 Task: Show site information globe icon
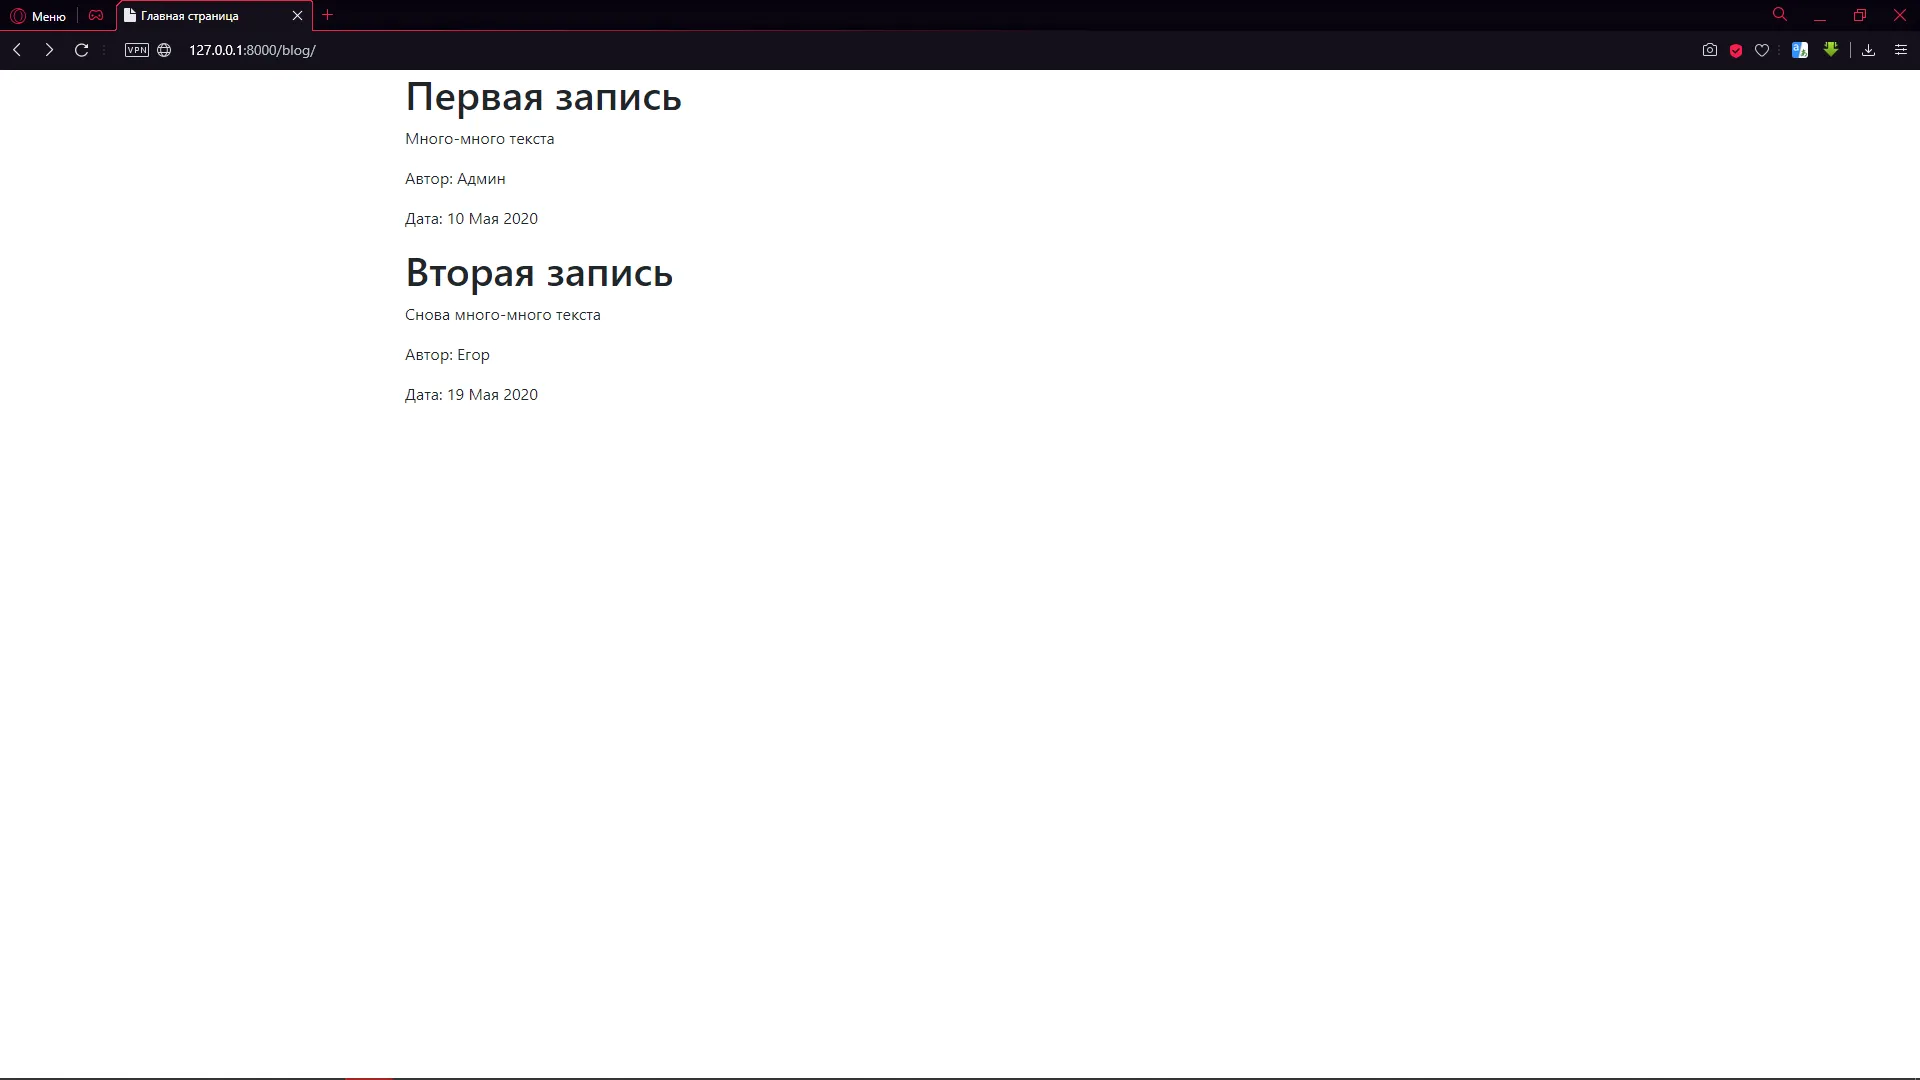coord(164,50)
